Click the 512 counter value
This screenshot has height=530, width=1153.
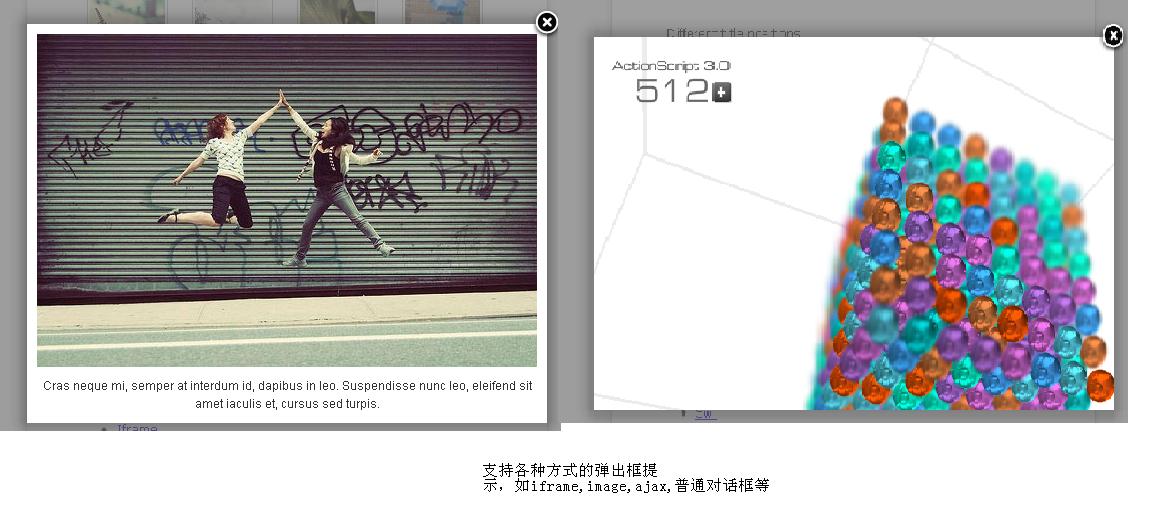pyautogui.click(x=671, y=91)
